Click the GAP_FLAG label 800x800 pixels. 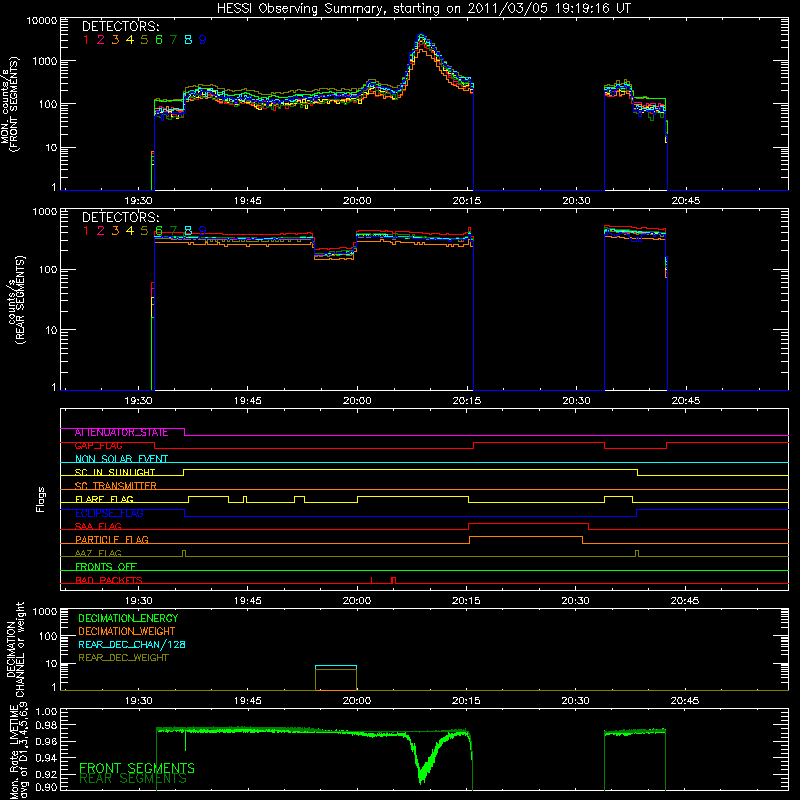(98, 446)
